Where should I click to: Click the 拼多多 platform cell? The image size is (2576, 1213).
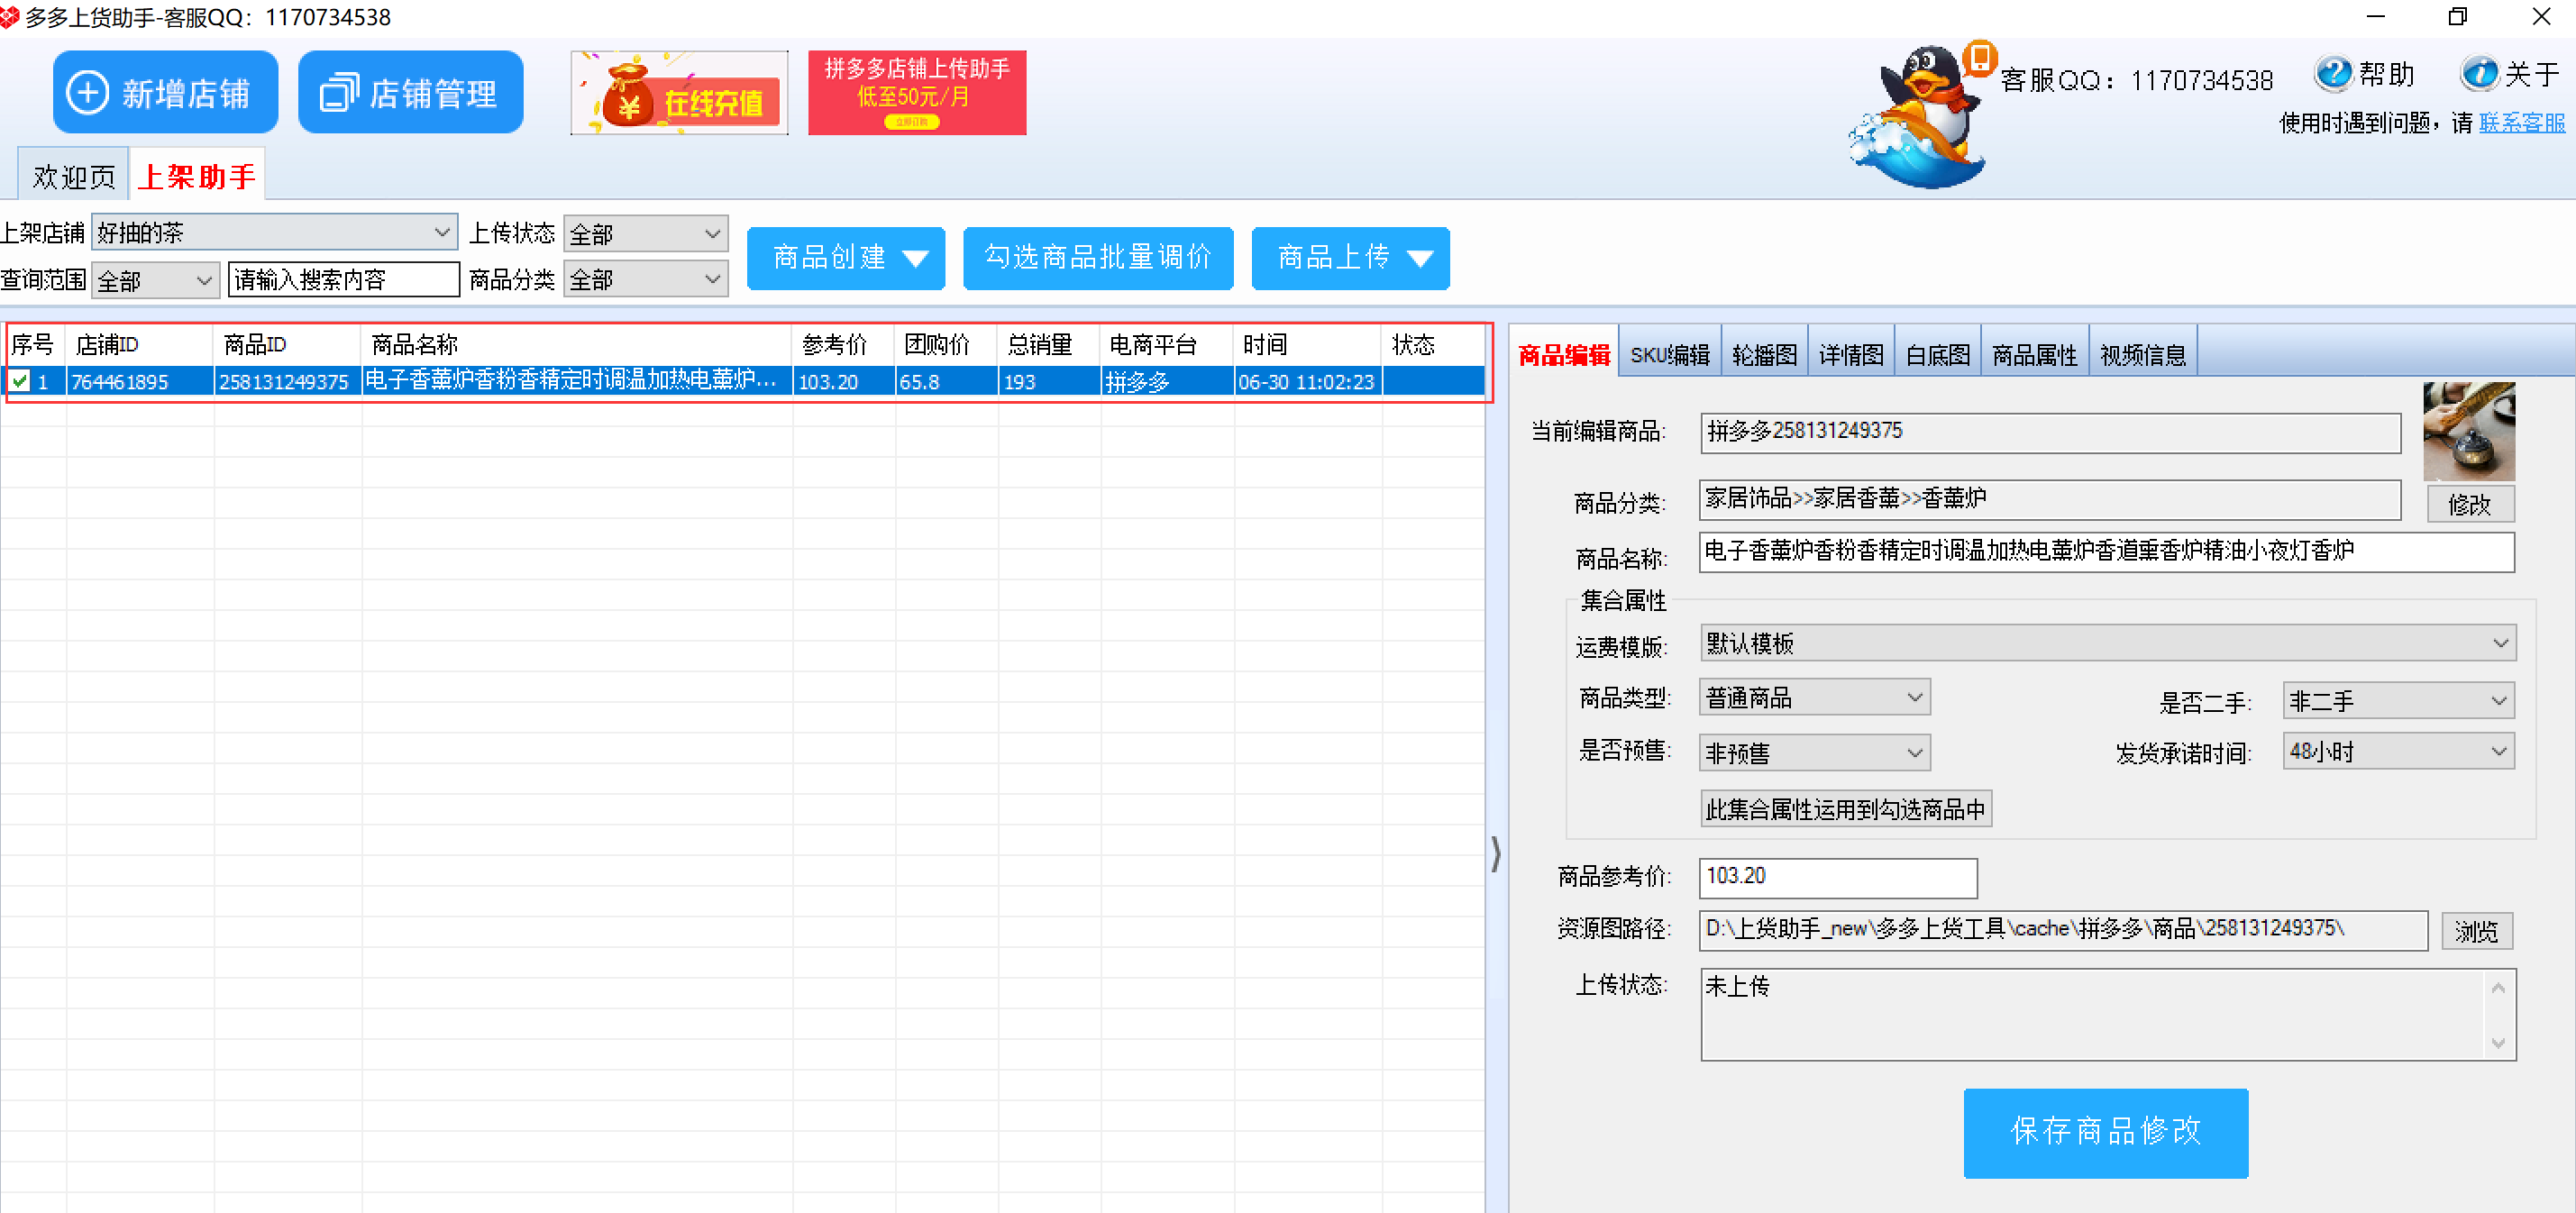[x=1167, y=381]
